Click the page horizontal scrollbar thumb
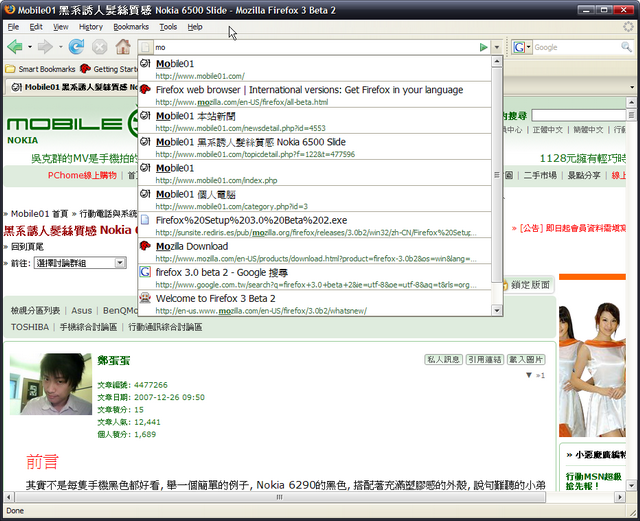 pos(280,497)
